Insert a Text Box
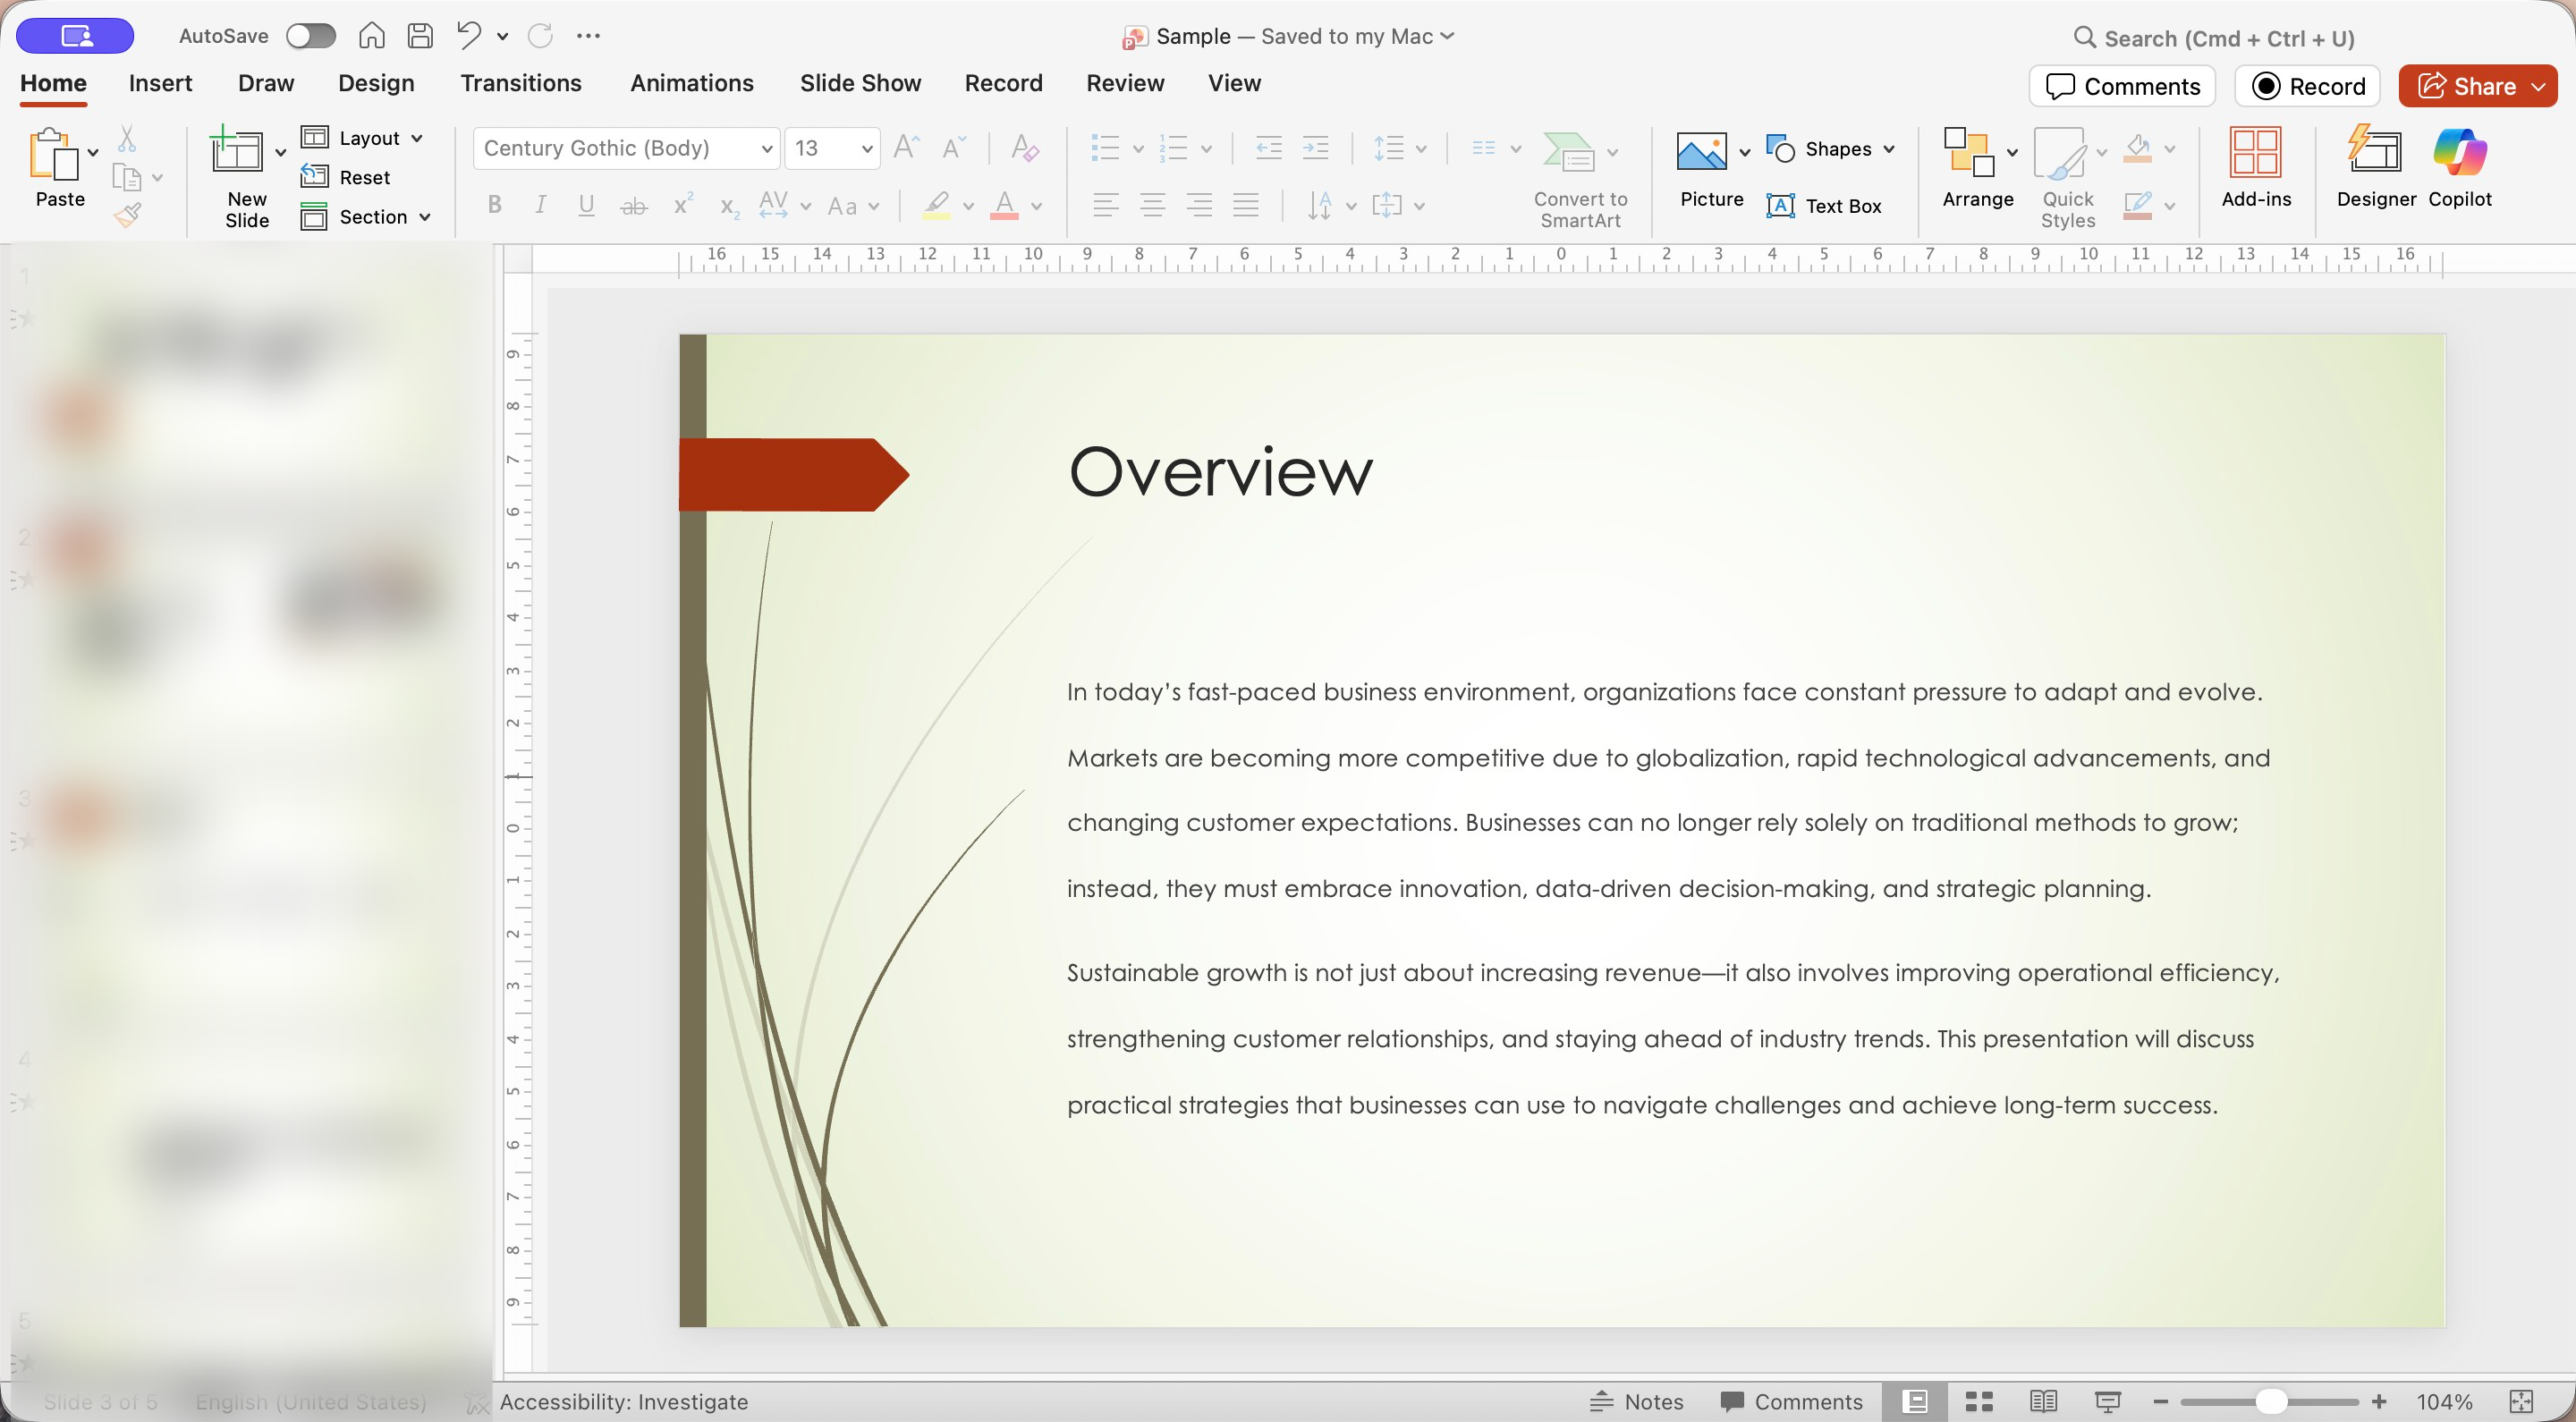This screenshot has width=2576, height=1422. tap(1824, 206)
